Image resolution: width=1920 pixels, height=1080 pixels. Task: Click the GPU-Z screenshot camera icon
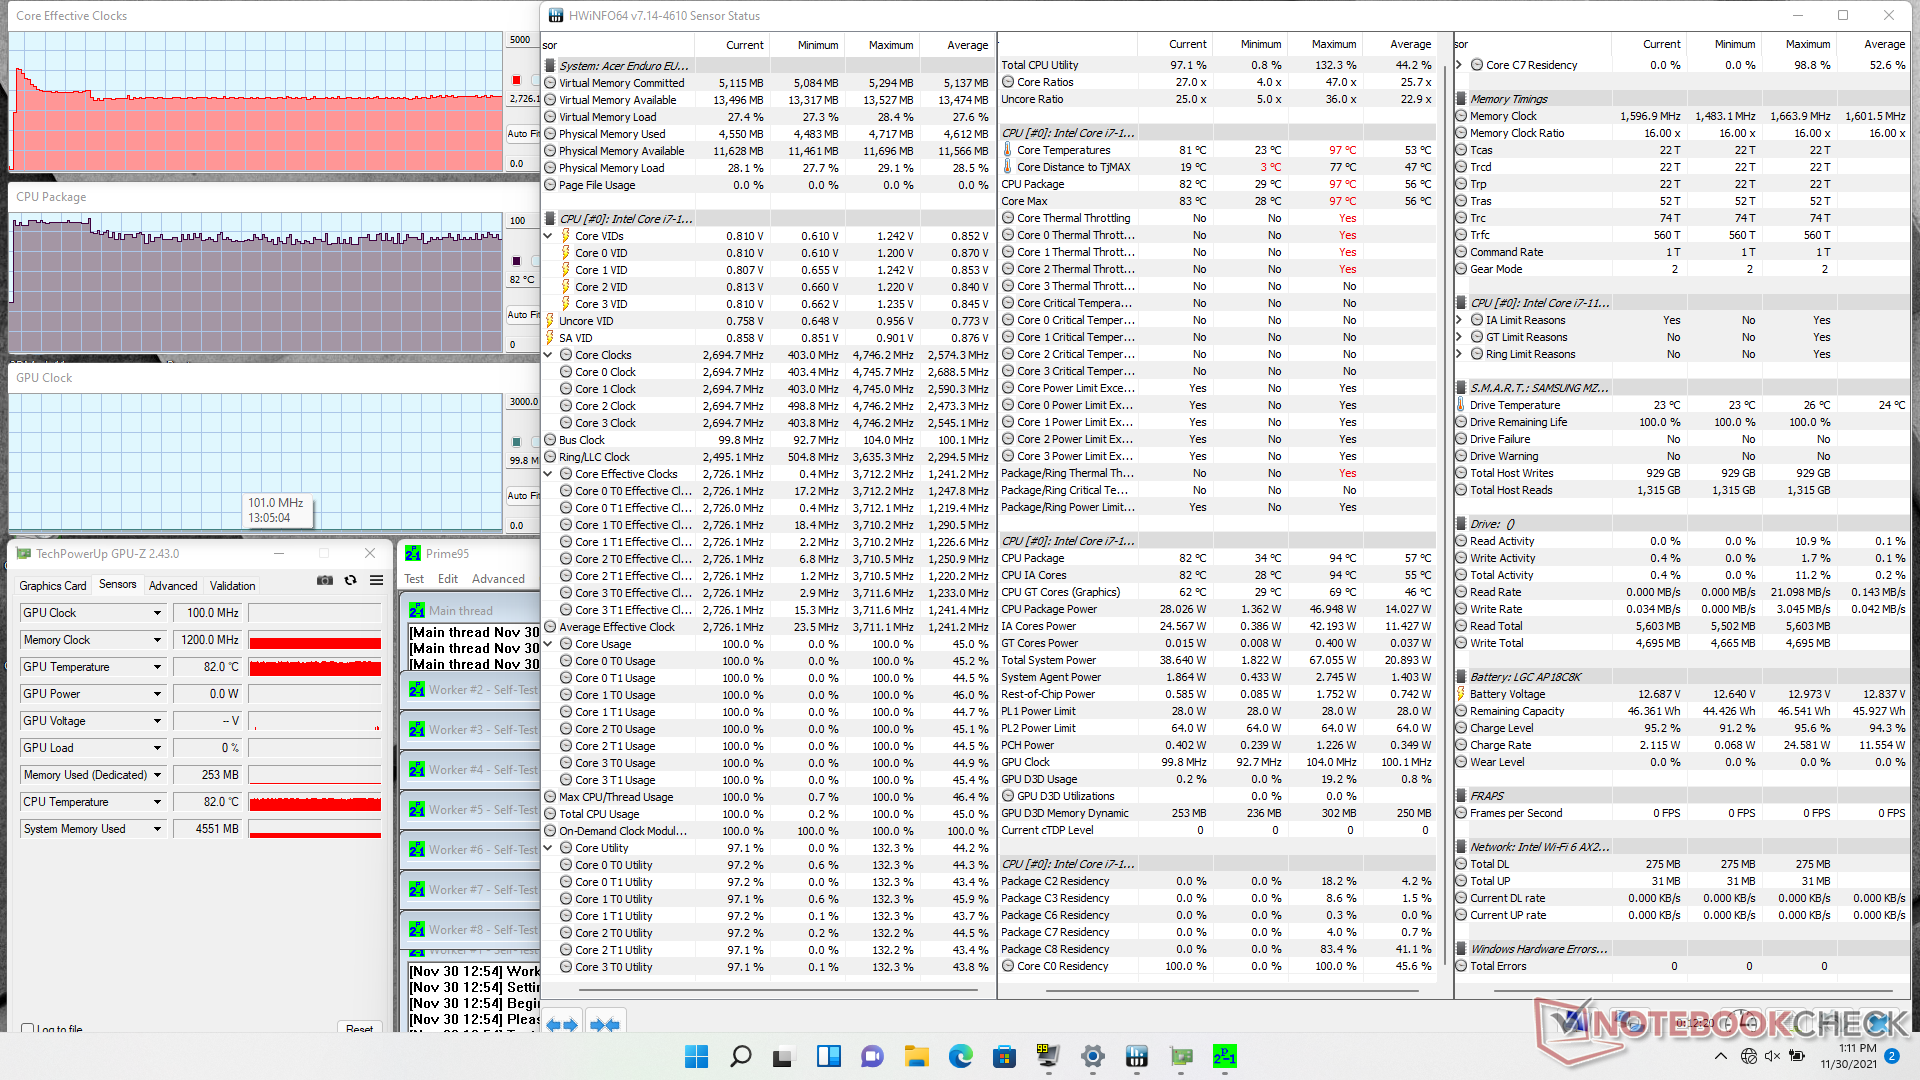click(x=325, y=580)
